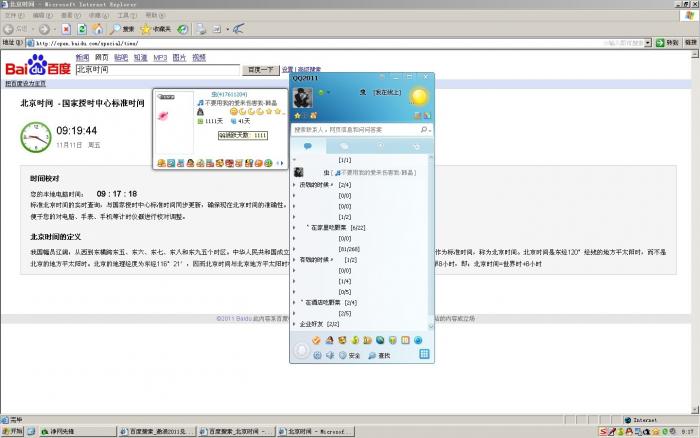Screen dimensions: 700x438
Task: Expand the QQ group showing [2/5]
Action: [x=294, y=313]
